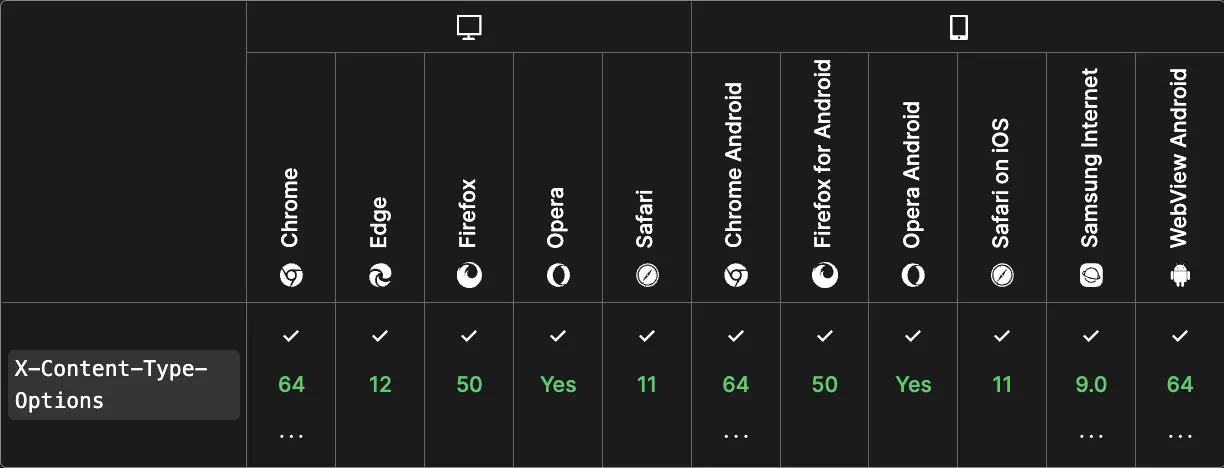Expand WebView Android support notes ellipsis
This screenshot has height=468, width=1224.
point(1180,436)
